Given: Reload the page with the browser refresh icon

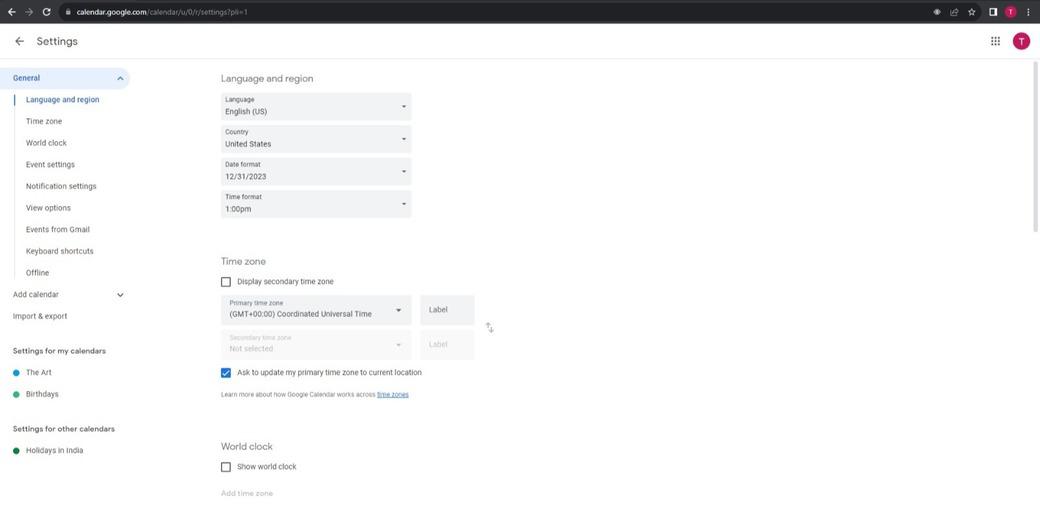Looking at the screenshot, I should (x=46, y=12).
